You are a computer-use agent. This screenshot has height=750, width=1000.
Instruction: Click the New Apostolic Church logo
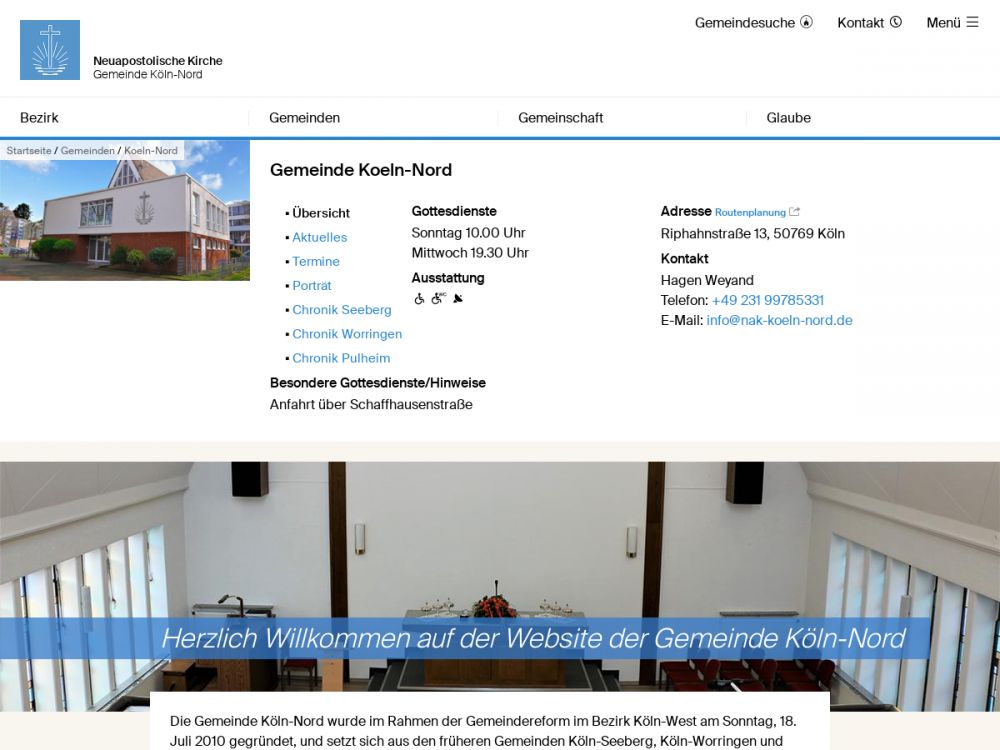50,50
